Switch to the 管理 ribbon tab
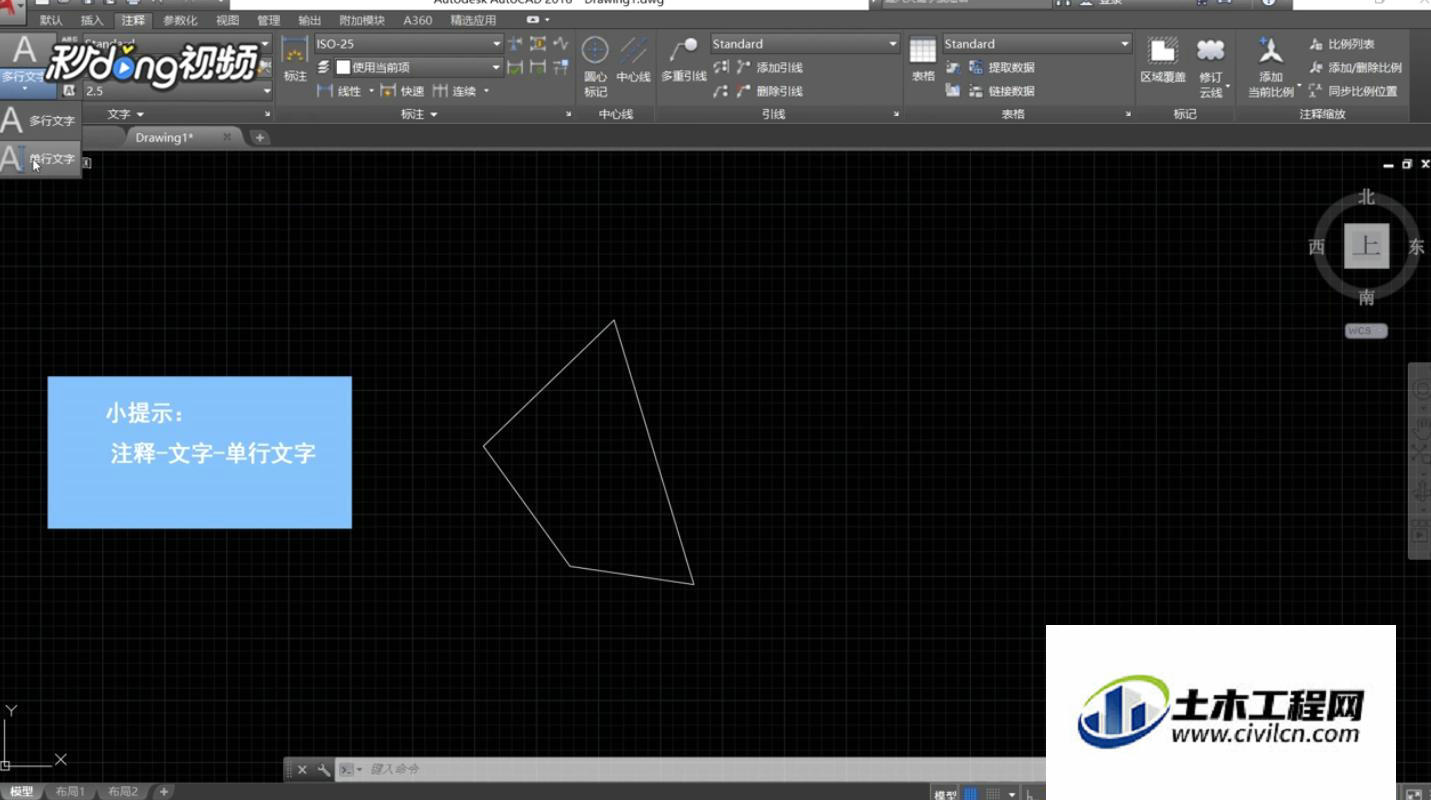This screenshot has width=1431, height=800. coord(268,20)
